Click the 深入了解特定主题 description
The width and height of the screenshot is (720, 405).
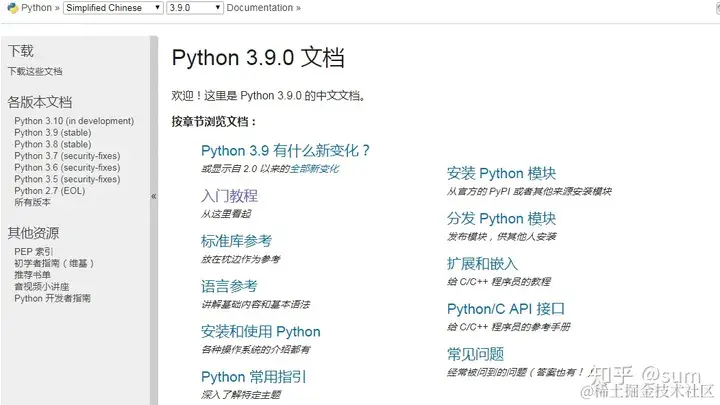pos(241,395)
